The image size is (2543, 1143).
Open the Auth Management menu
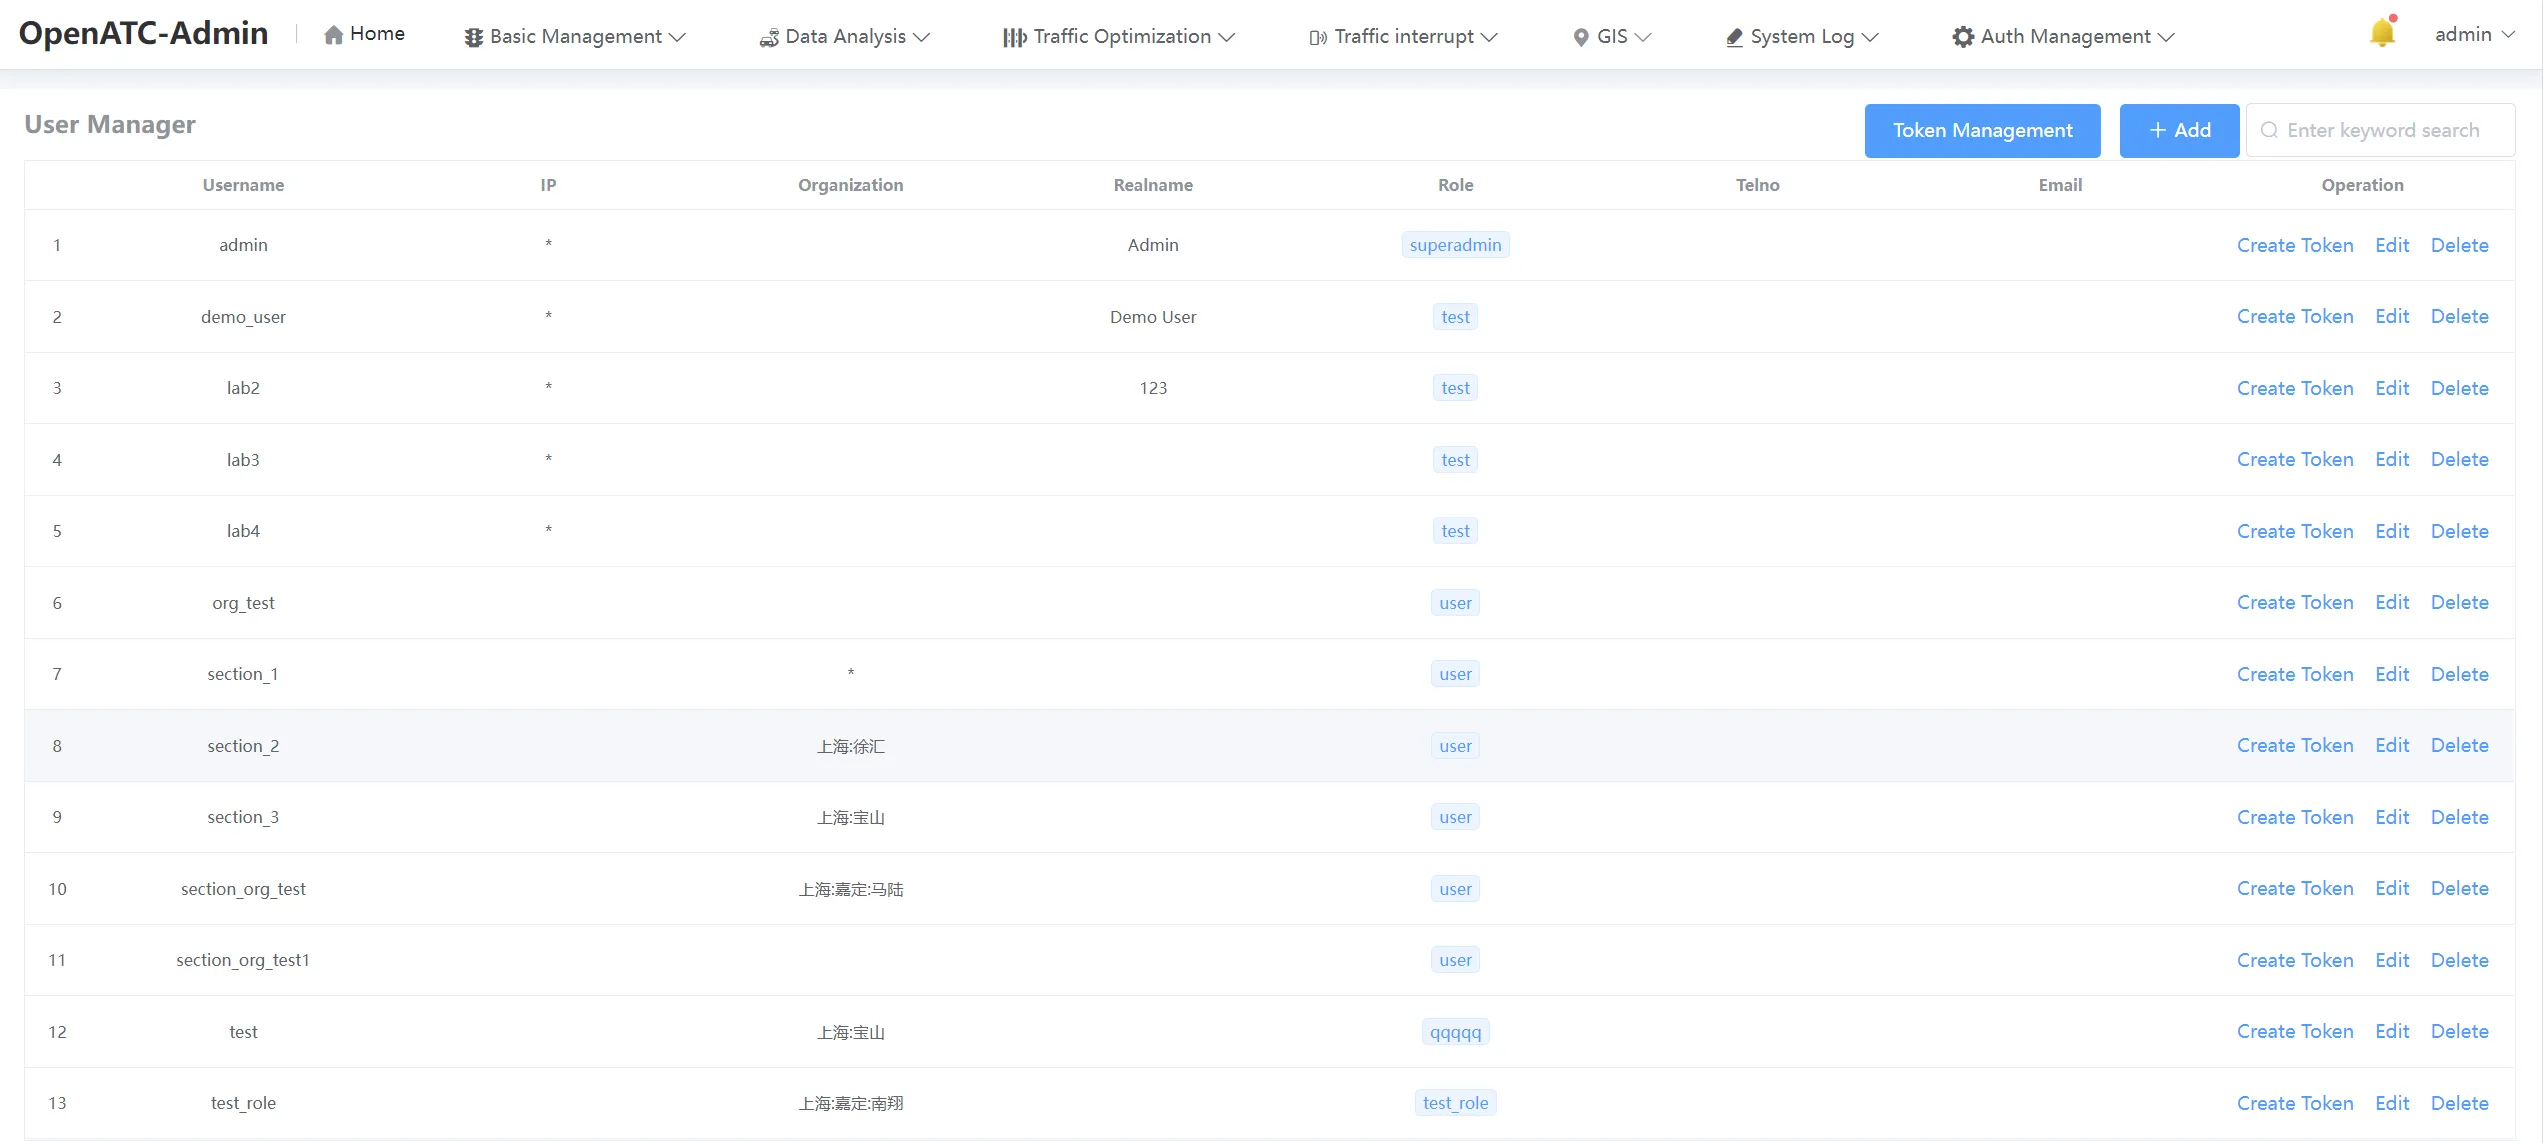pos(2063,37)
